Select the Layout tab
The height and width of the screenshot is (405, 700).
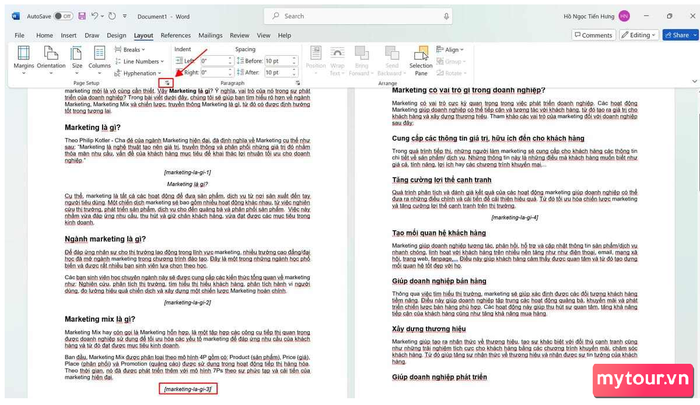coord(143,35)
